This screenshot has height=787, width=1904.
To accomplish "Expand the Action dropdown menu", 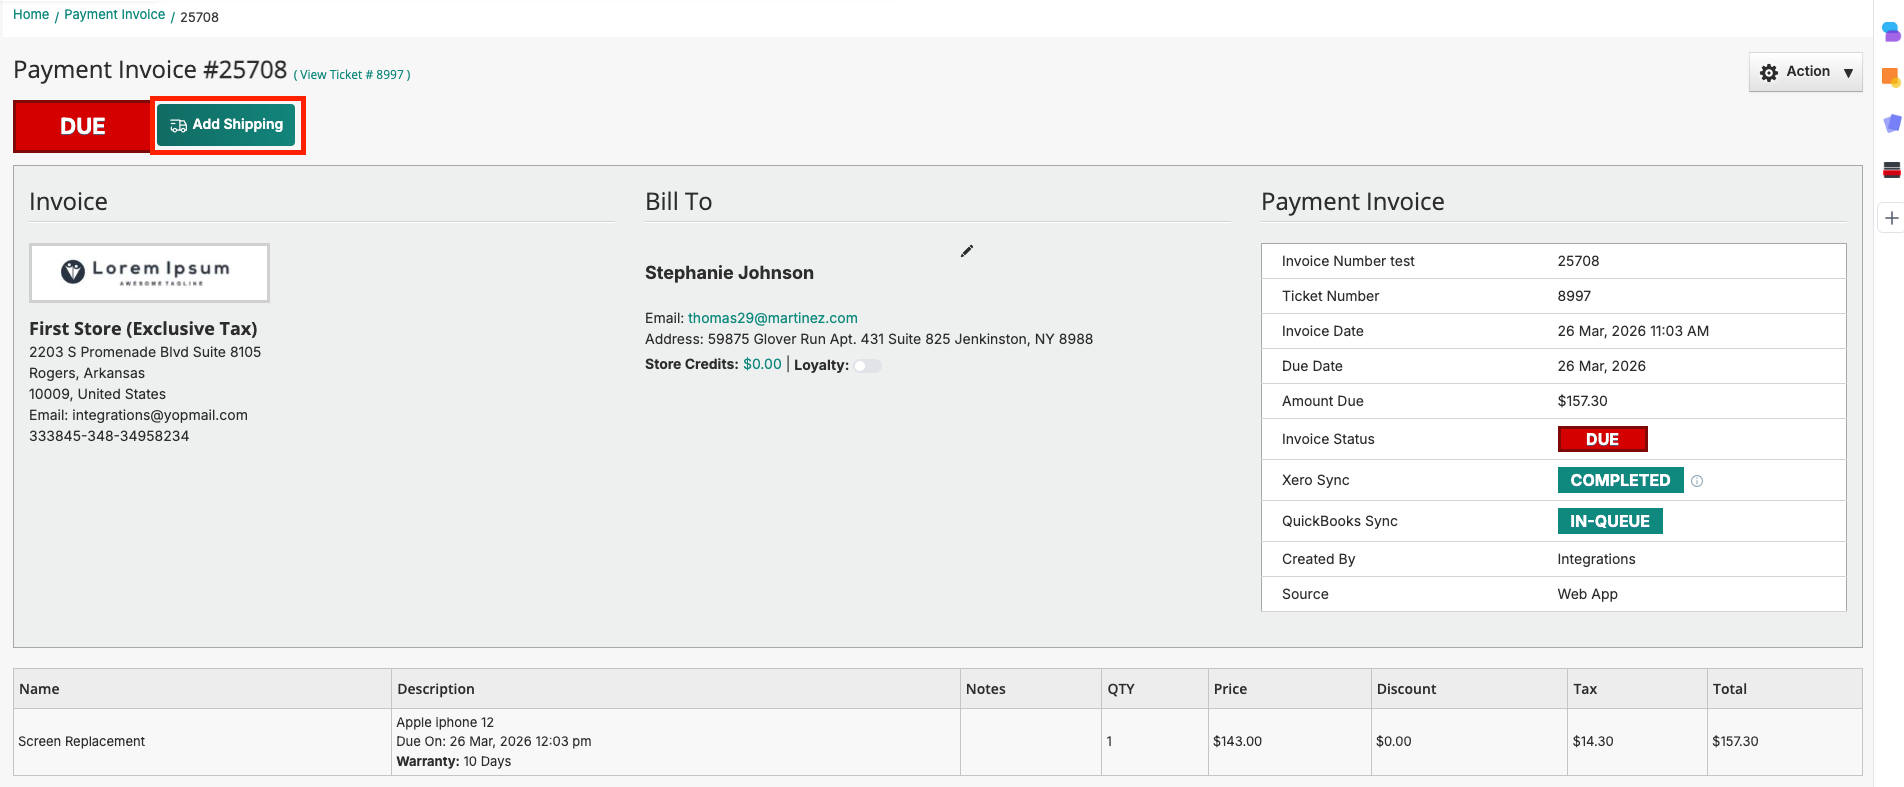I will tap(1805, 72).
